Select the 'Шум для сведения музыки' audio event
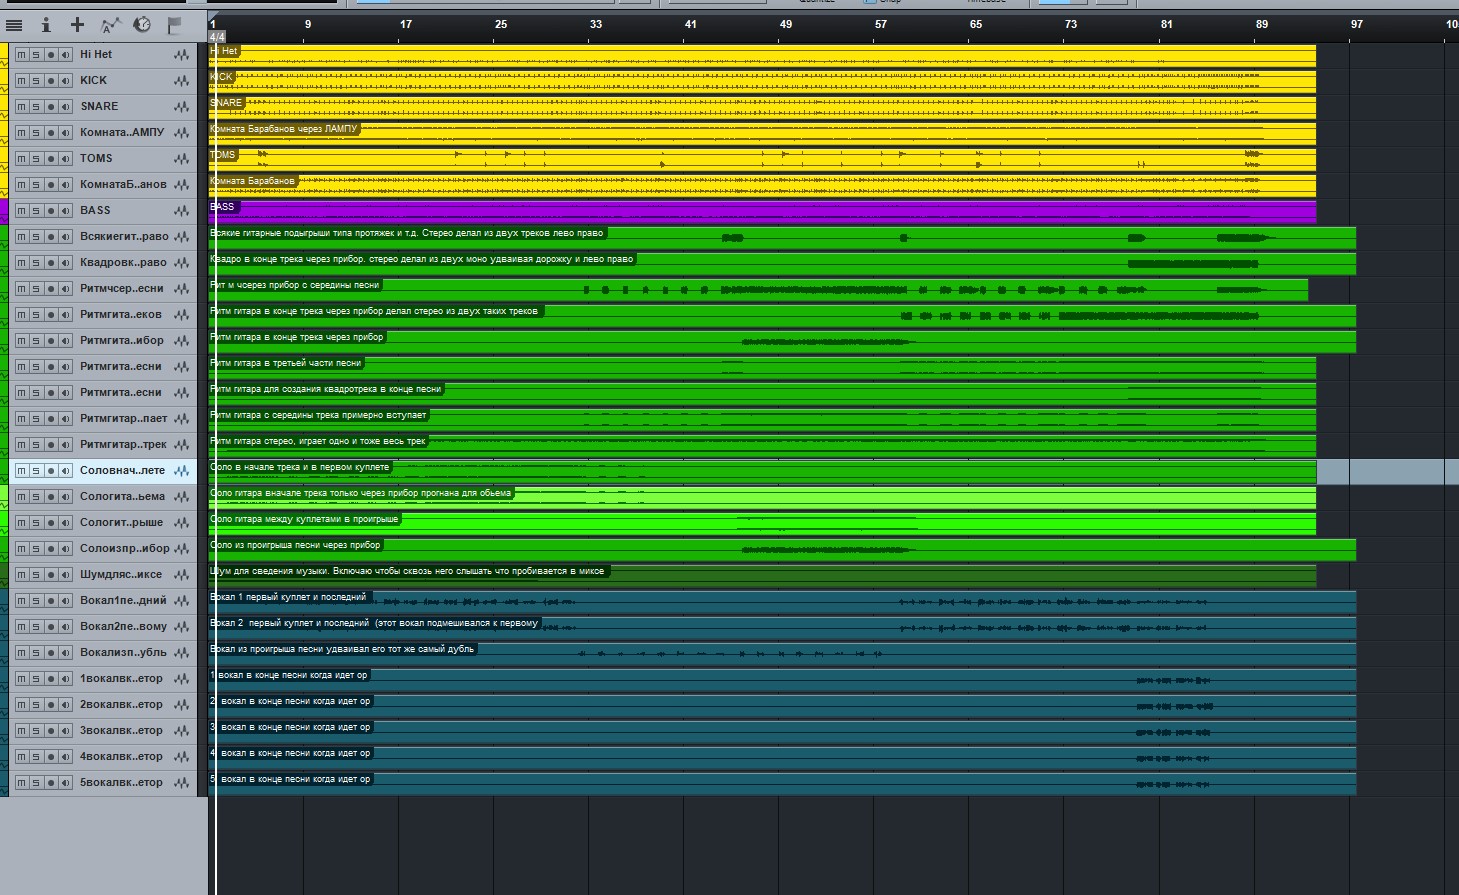Viewport: 1459px width, 895px height. [x=762, y=575]
